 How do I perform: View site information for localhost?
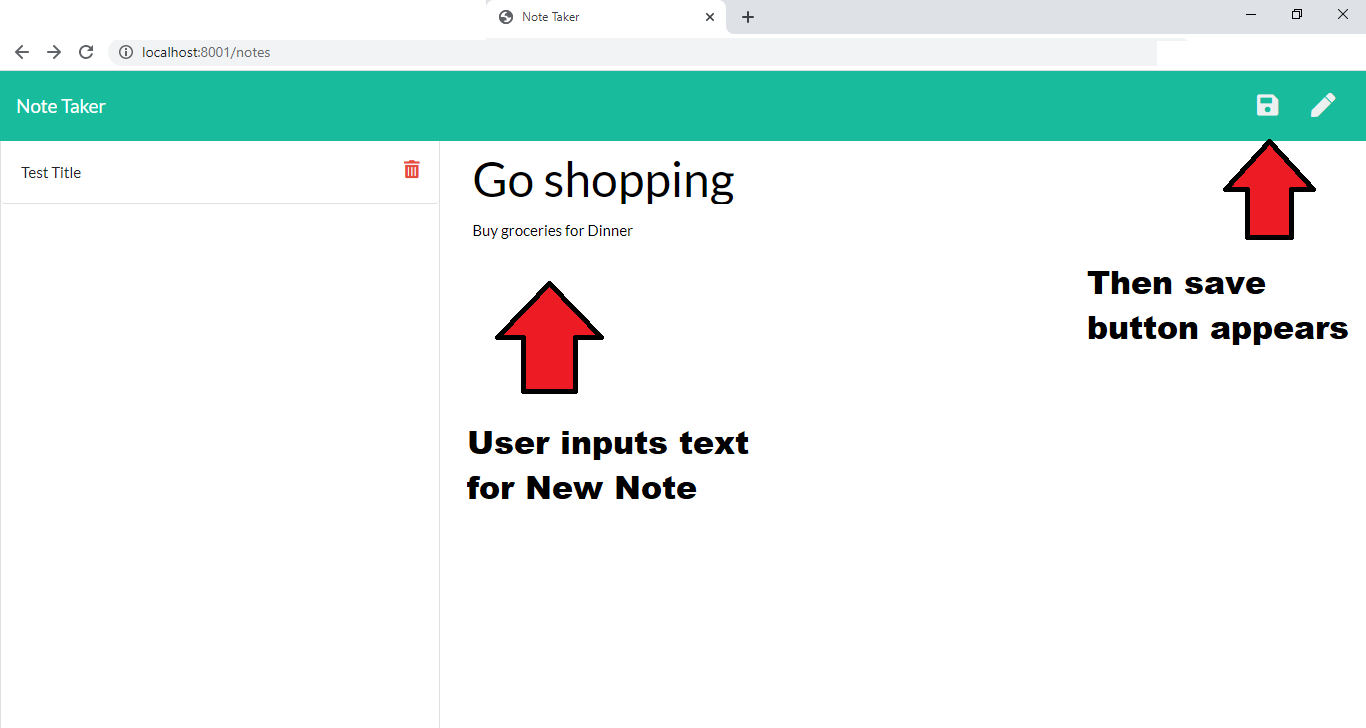[x=126, y=52]
